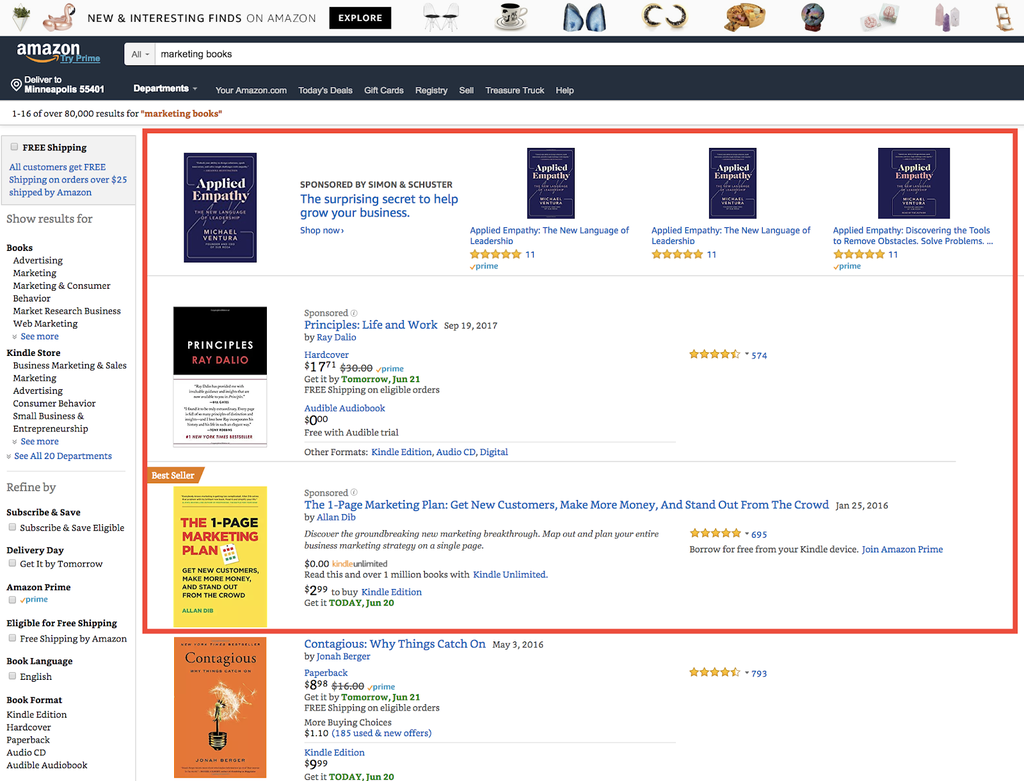The width and height of the screenshot is (1024, 781).
Task: Click the blue agate bookends icon in banner
Action: coord(584,18)
